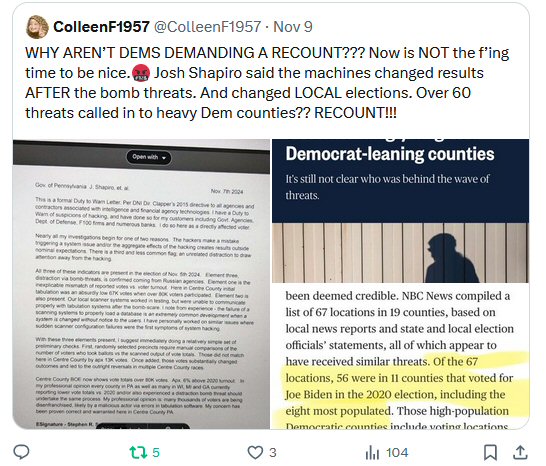Like the post with heart icon

tap(255, 452)
